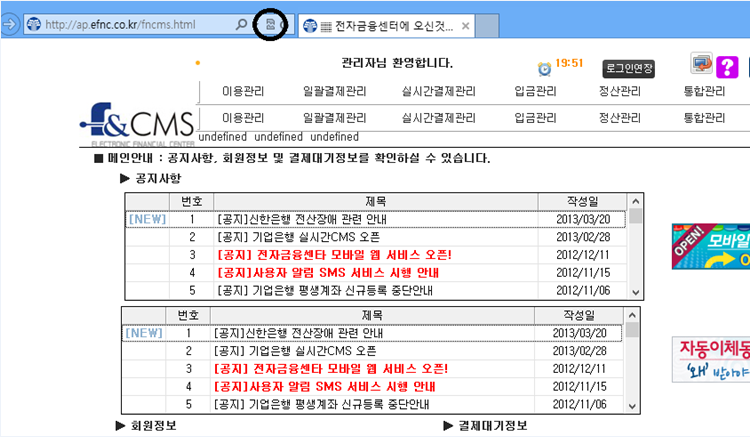Screen dimensions: 750x437
Task: Click the 공지사항 section heading
Action: (x=158, y=178)
